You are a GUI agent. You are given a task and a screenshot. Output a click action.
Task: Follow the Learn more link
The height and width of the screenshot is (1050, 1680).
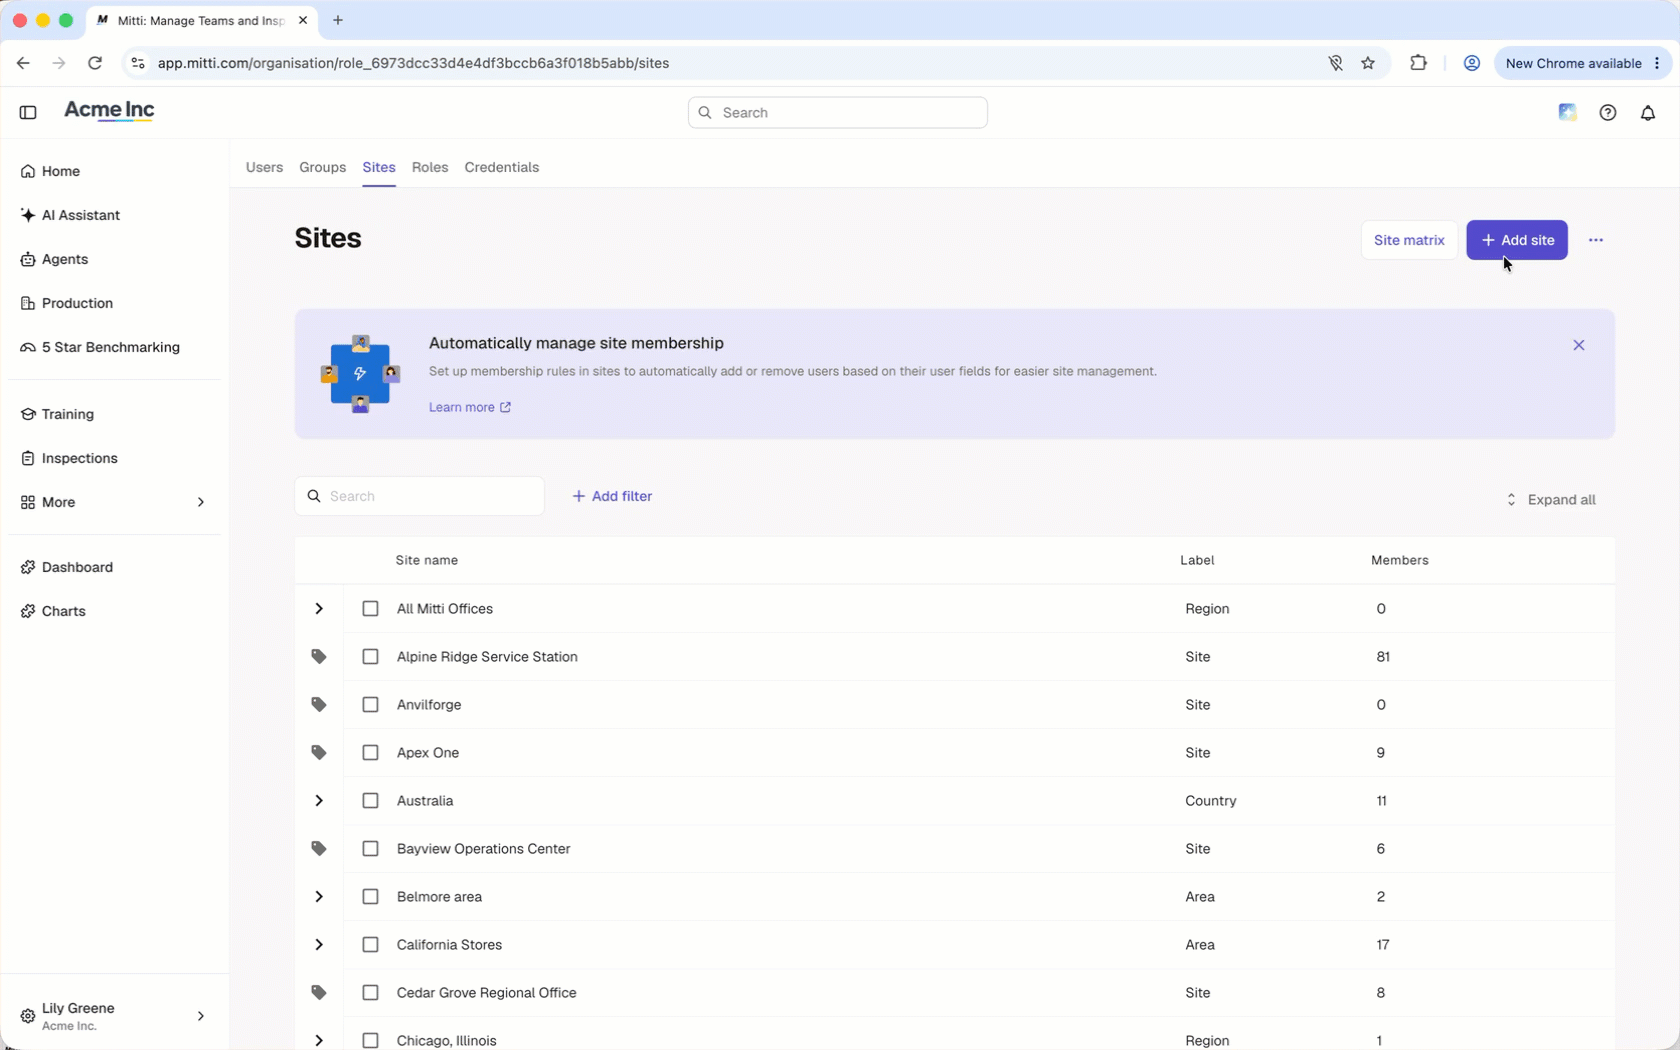click(470, 407)
